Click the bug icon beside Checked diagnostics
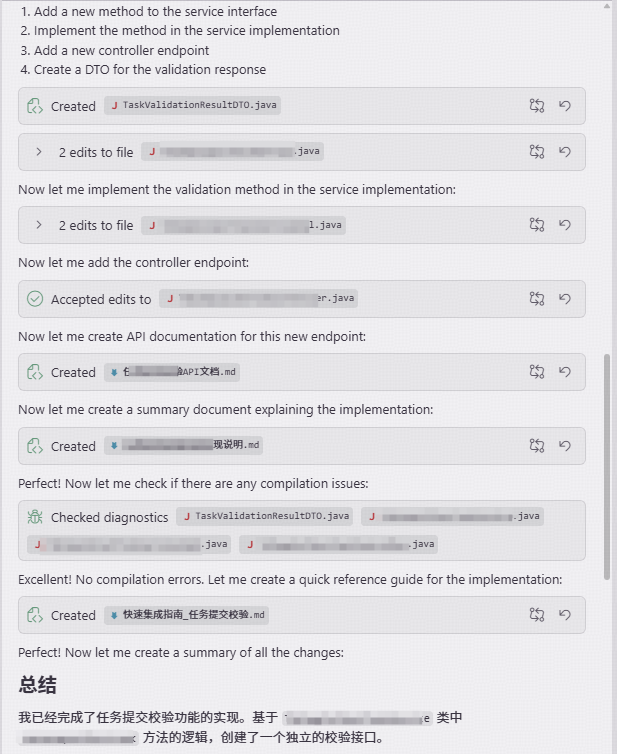 click(x=35, y=517)
